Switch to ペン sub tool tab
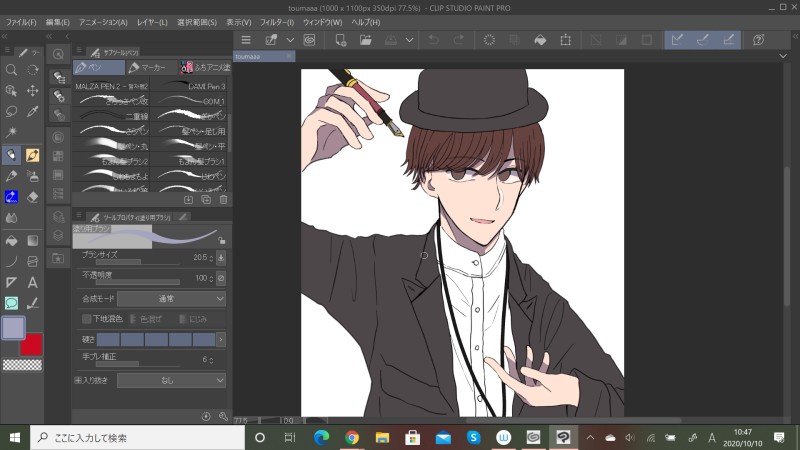The height and width of the screenshot is (450, 800). point(98,67)
